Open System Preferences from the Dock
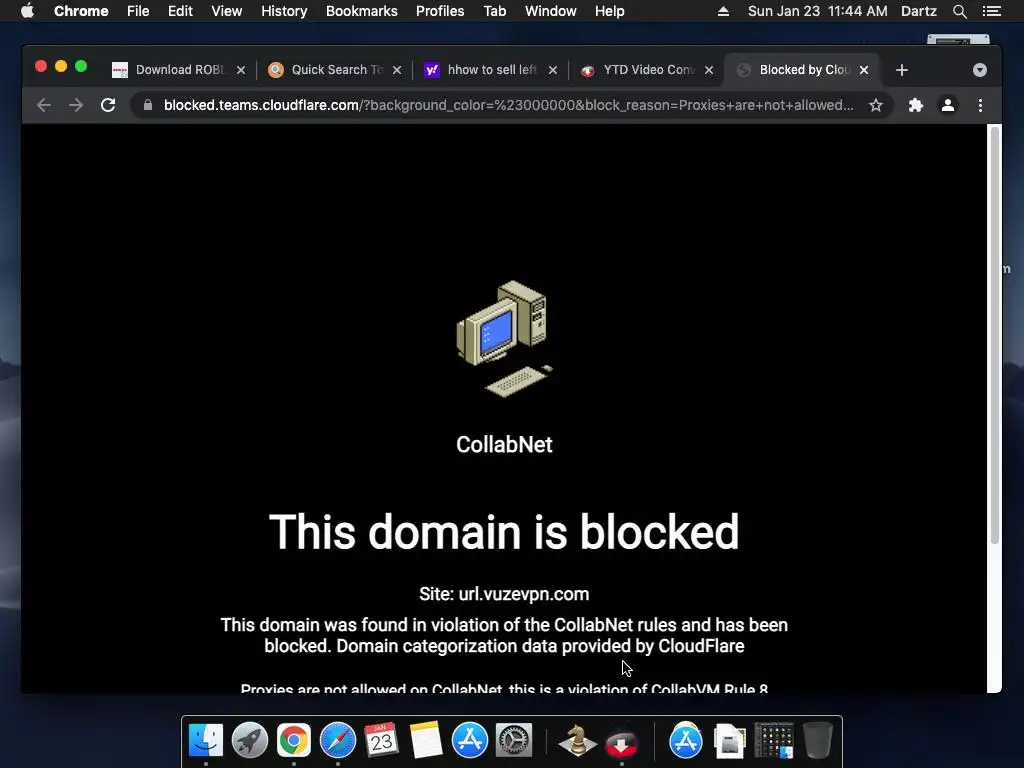The image size is (1024, 768). [514, 740]
